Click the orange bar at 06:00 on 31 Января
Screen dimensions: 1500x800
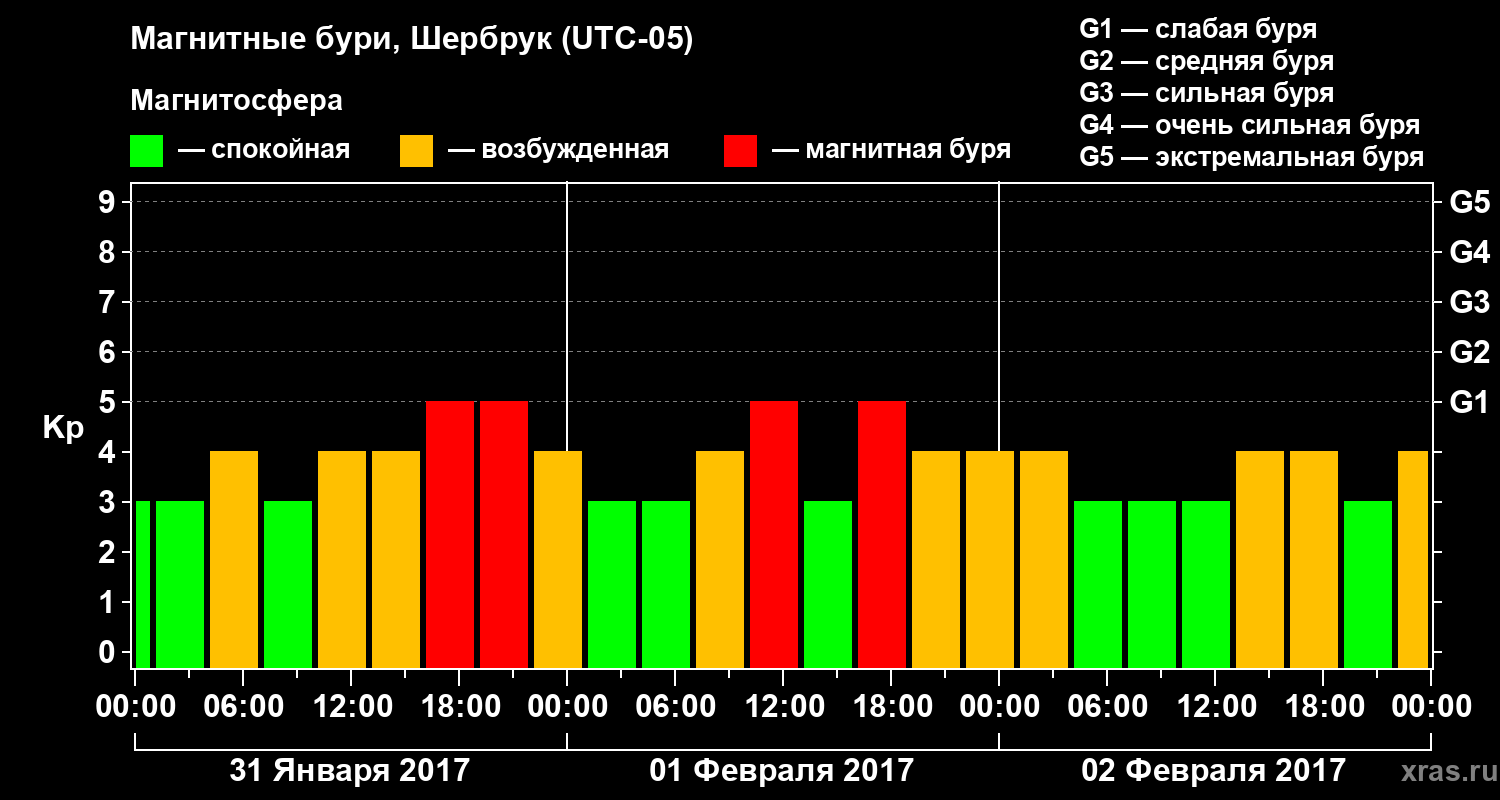tap(234, 559)
